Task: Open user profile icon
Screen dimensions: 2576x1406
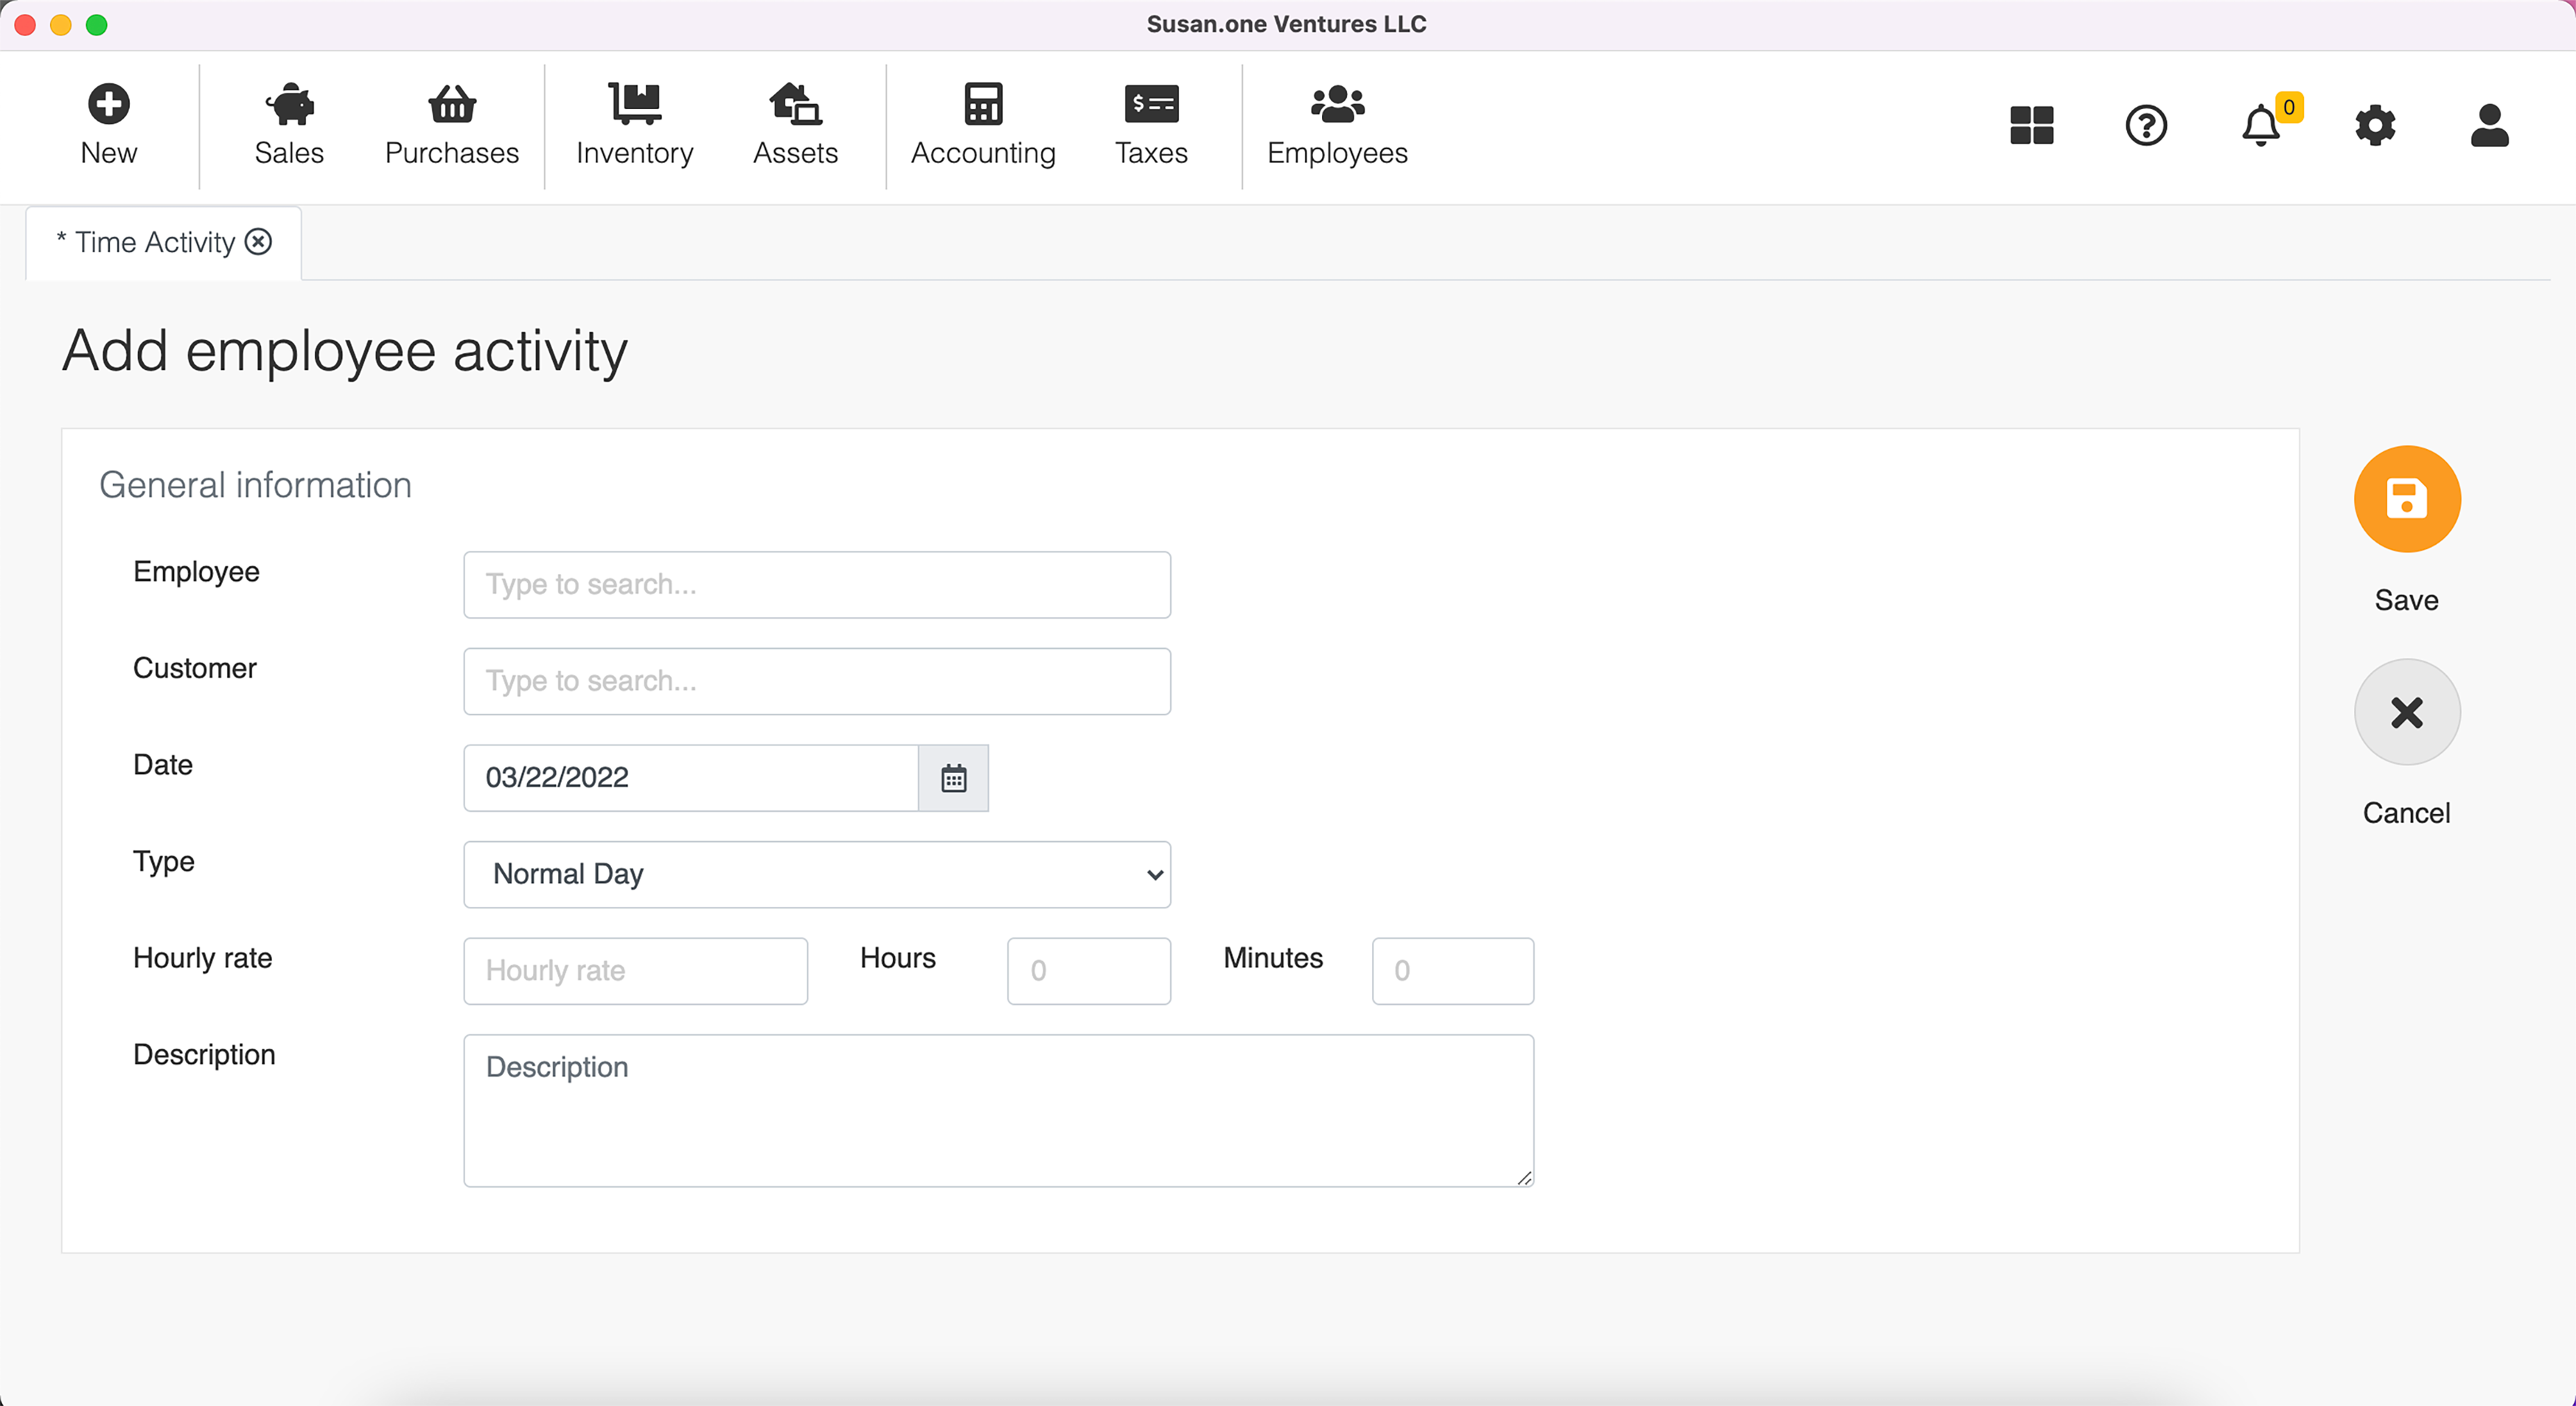Action: coord(2489,126)
